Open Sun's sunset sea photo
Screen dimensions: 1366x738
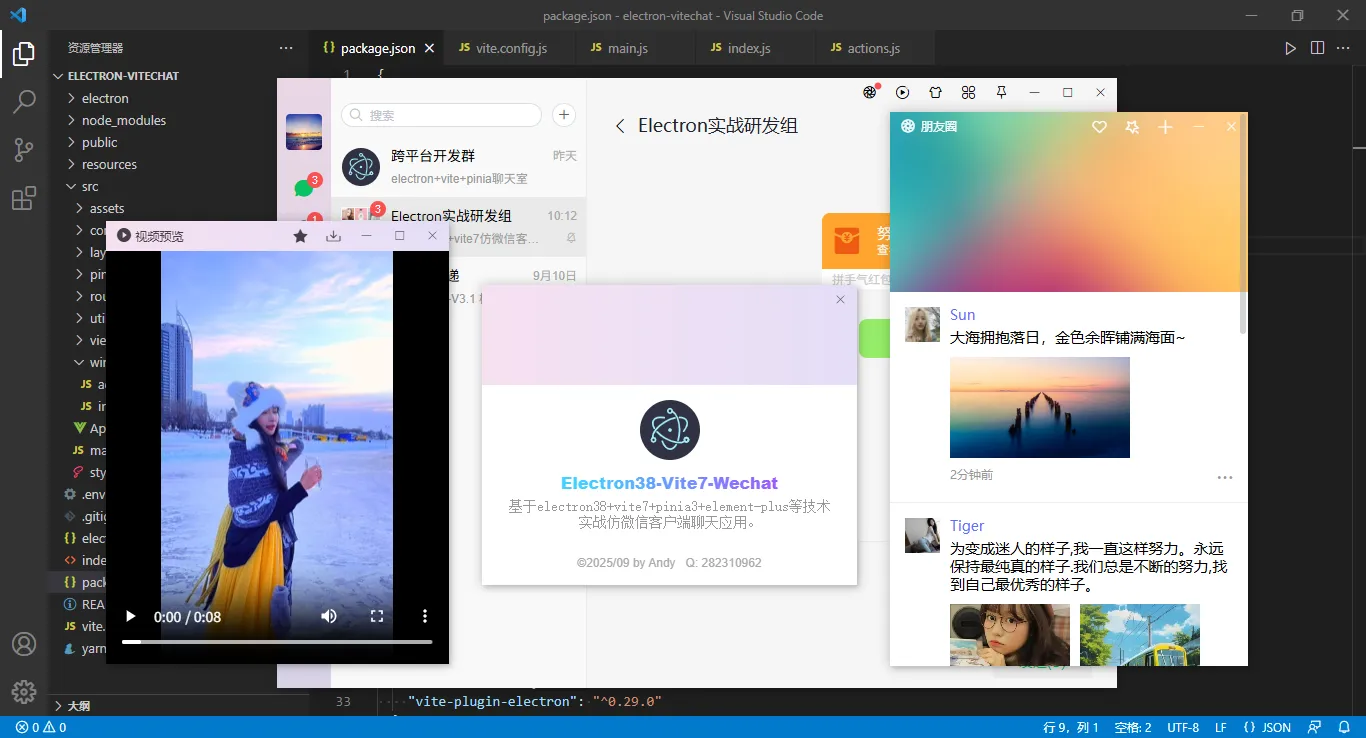(1040, 408)
